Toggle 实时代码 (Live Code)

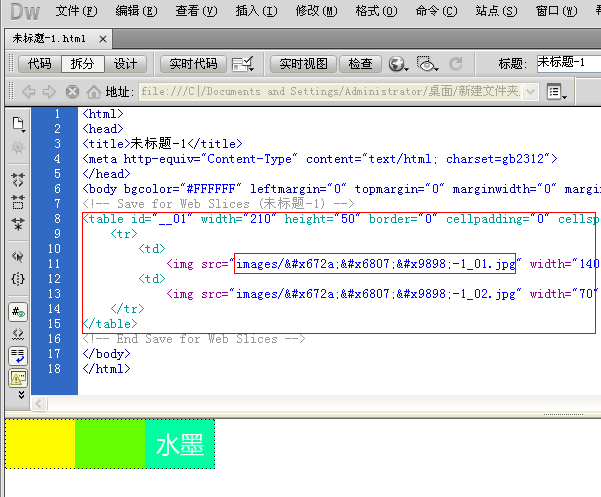tap(193, 64)
